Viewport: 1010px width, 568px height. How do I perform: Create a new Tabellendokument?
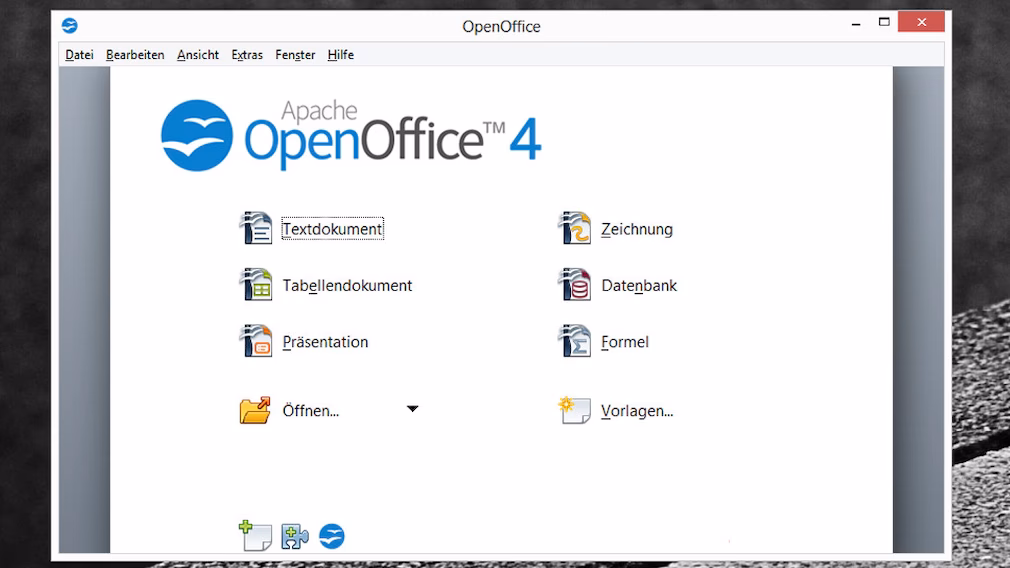point(347,285)
